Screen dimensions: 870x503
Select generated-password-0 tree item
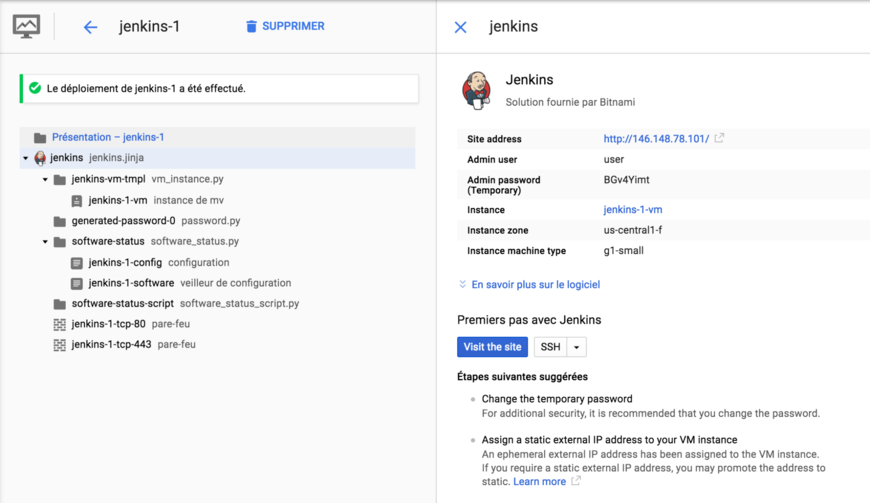coord(155,221)
